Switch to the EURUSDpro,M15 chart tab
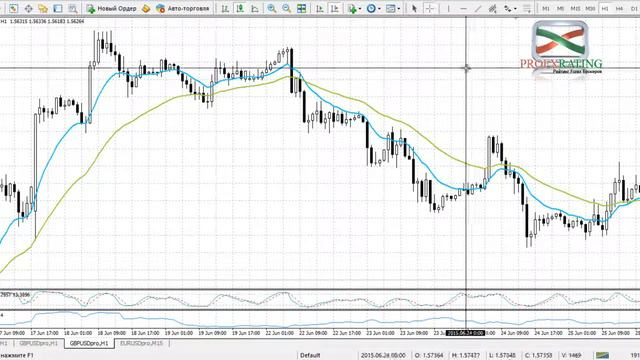This screenshot has height=360, width=640. (141, 343)
